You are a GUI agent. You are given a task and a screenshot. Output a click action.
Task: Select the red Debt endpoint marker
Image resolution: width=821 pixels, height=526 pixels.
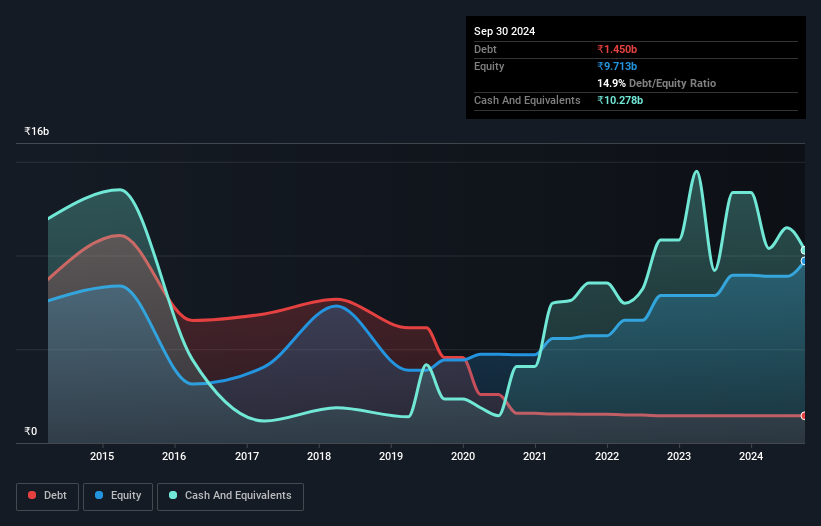tap(804, 416)
